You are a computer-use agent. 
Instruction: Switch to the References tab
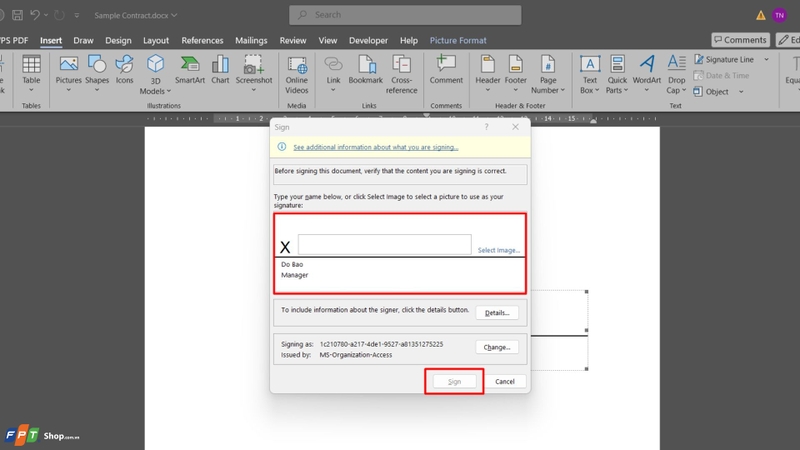202,40
